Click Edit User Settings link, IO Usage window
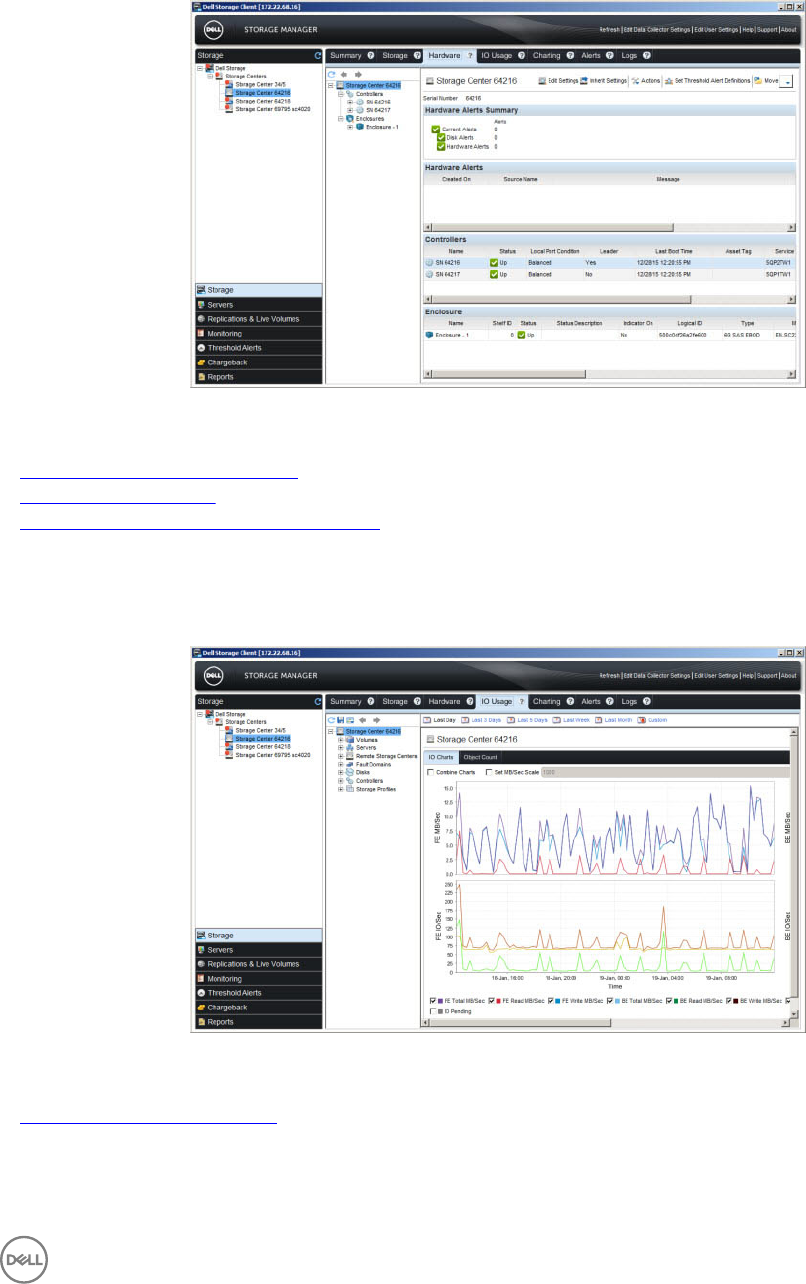Image resolution: width=806 pixels, height=1284 pixels. coord(716,675)
